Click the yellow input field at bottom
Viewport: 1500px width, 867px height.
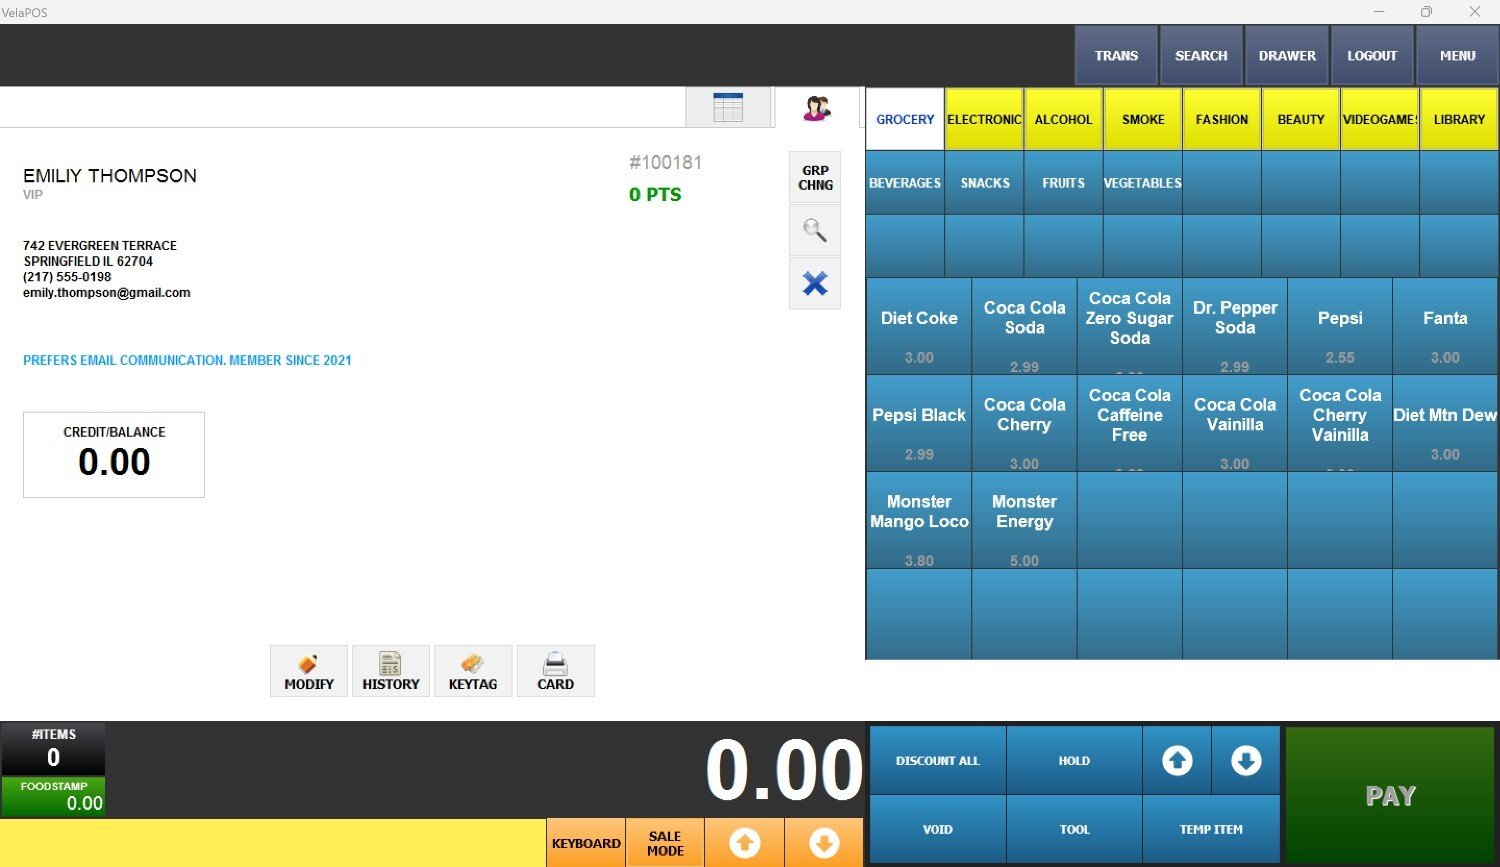point(272,843)
